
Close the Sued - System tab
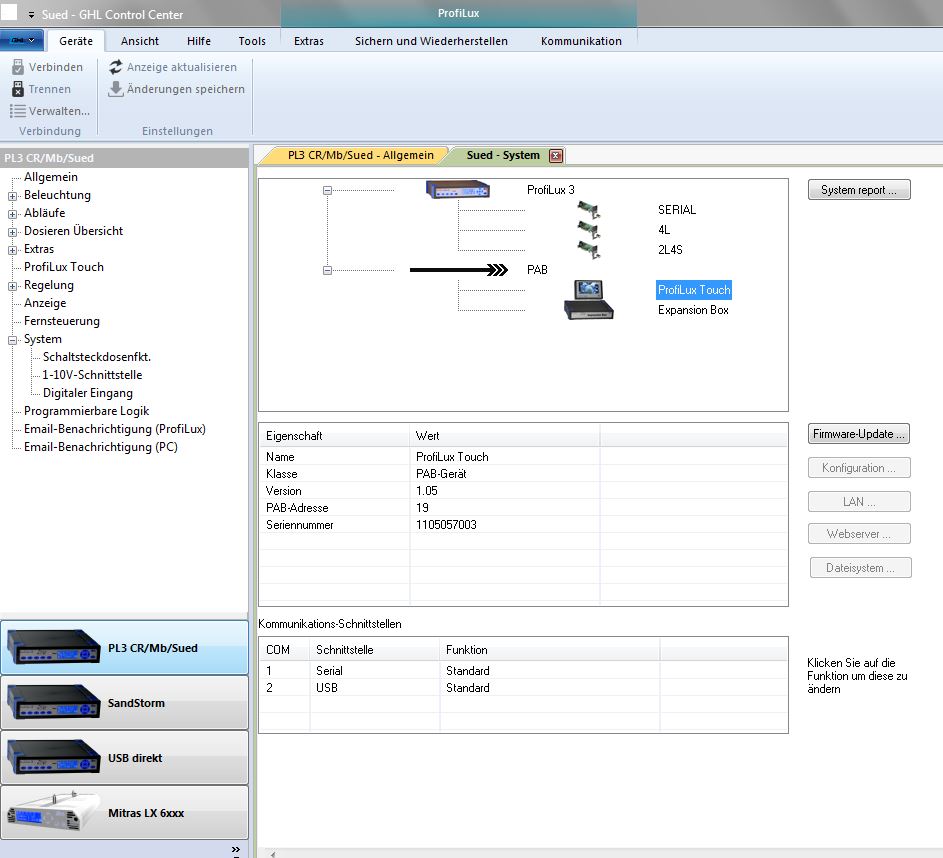(x=556, y=155)
